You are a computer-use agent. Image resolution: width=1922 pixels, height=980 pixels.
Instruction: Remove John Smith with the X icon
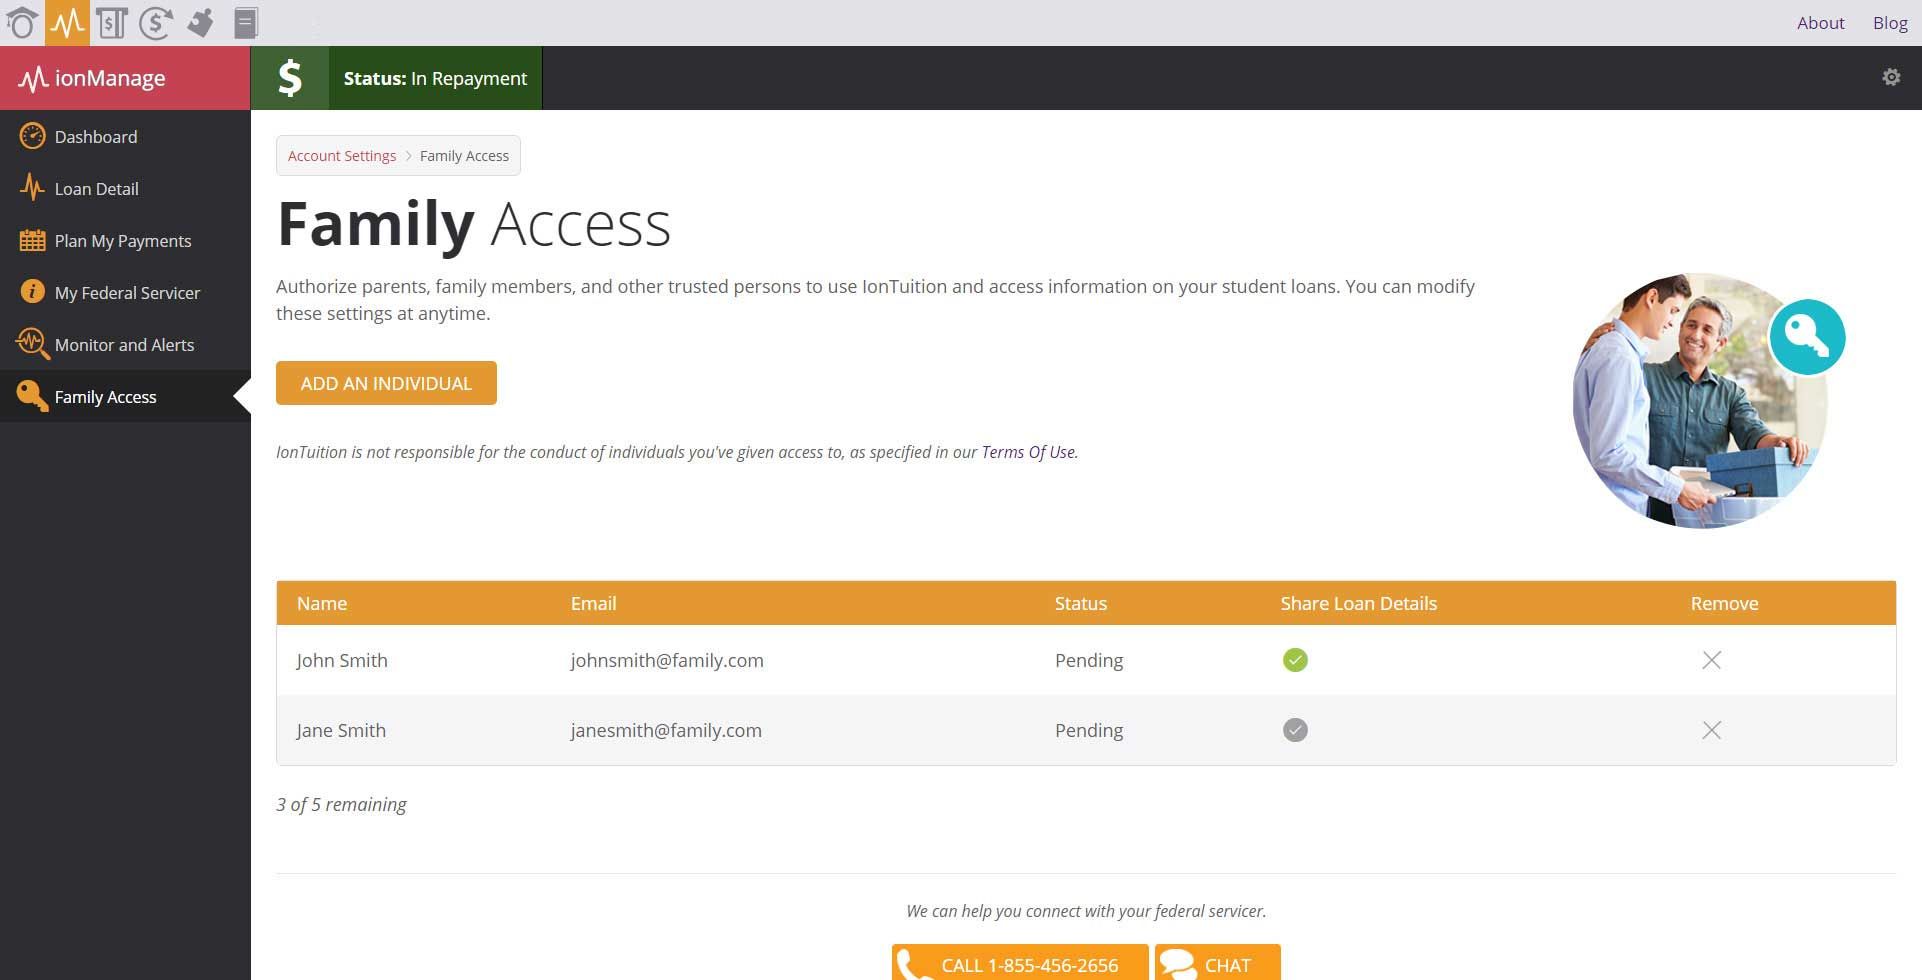point(1712,660)
